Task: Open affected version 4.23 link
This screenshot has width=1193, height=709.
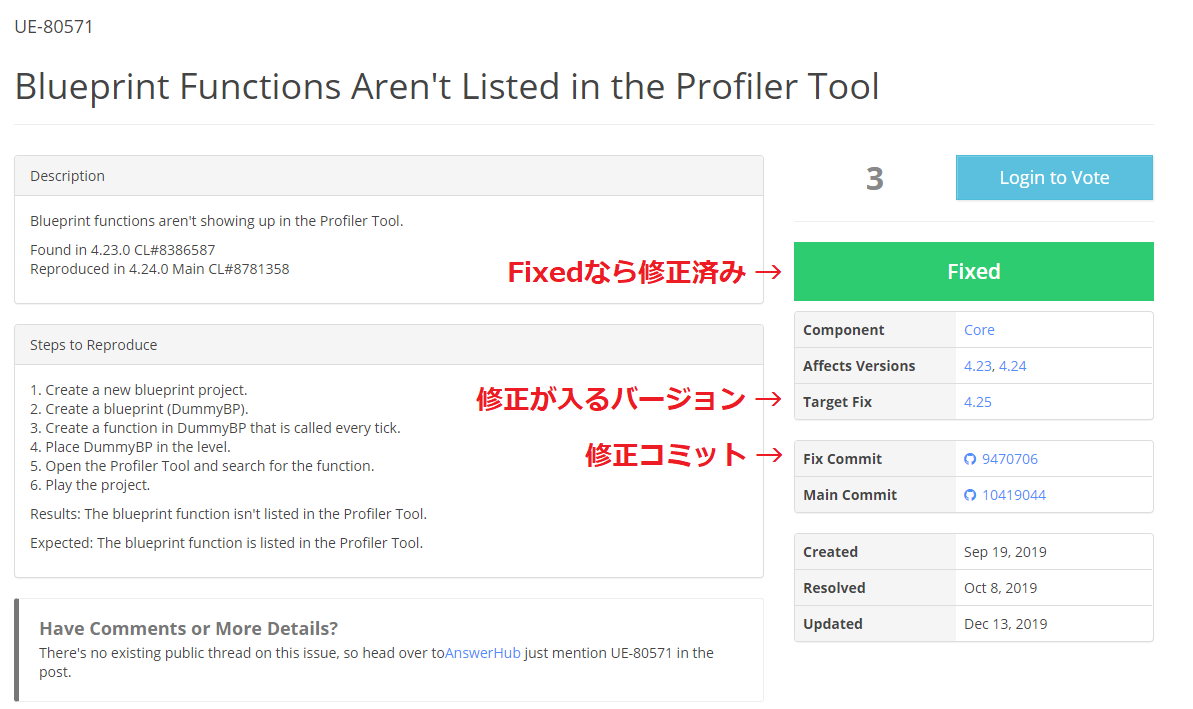Action: tap(978, 366)
